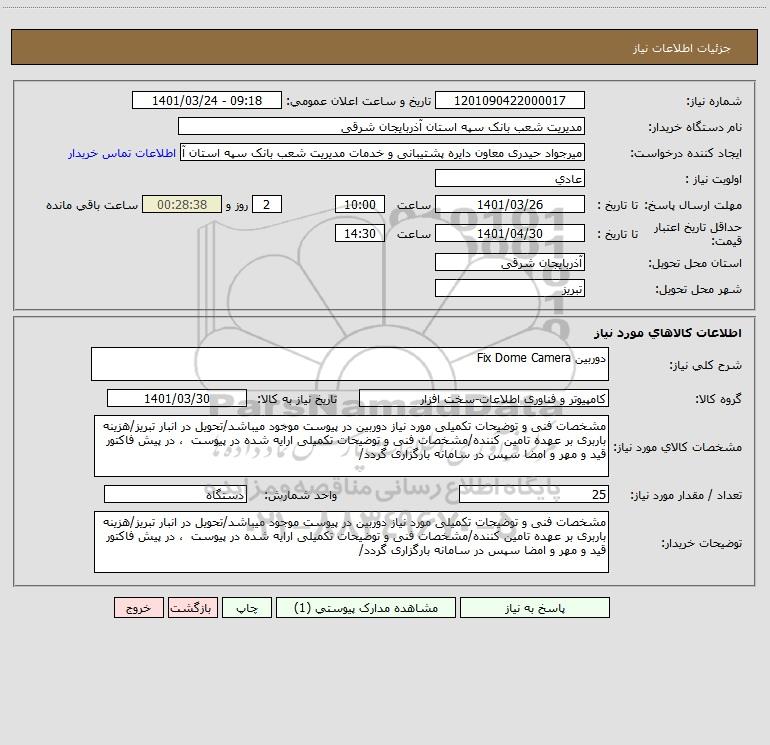Click remaining time counter 00:28:38
770x745 pixels.
[x=182, y=204]
